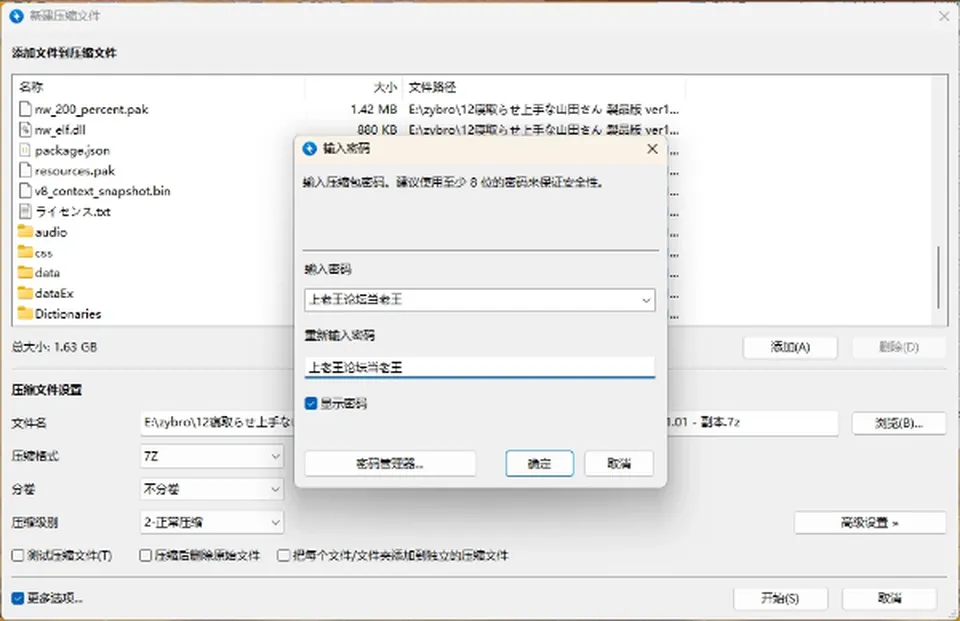Click 取消 at bottom of main window
Screen dimensions: 960x621
[x=890, y=598]
